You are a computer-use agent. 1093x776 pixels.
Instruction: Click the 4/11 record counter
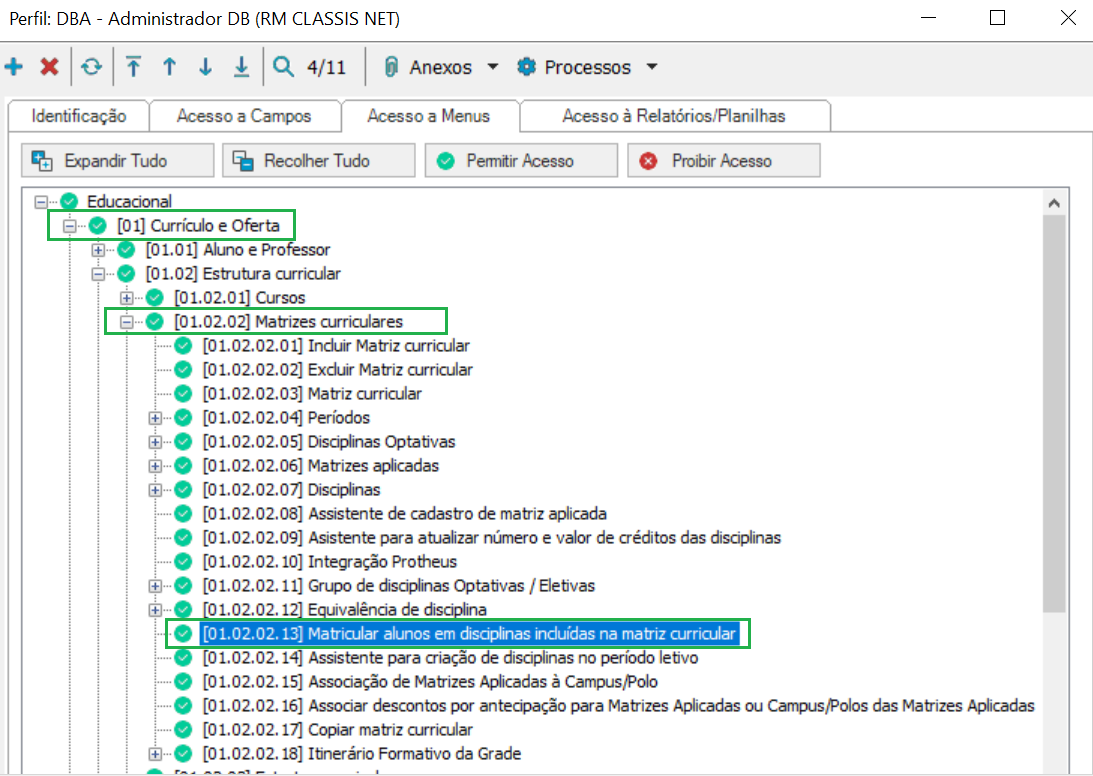pyautogui.click(x=326, y=67)
